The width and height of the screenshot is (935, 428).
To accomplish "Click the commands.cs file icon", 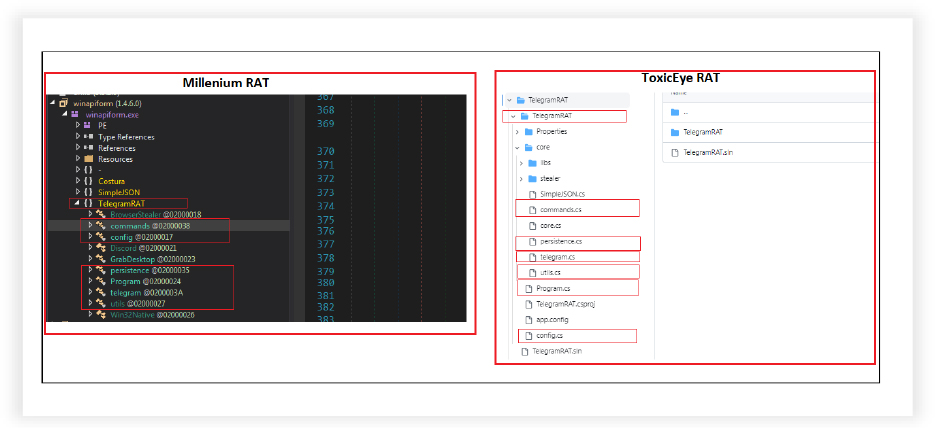I will click(532, 210).
